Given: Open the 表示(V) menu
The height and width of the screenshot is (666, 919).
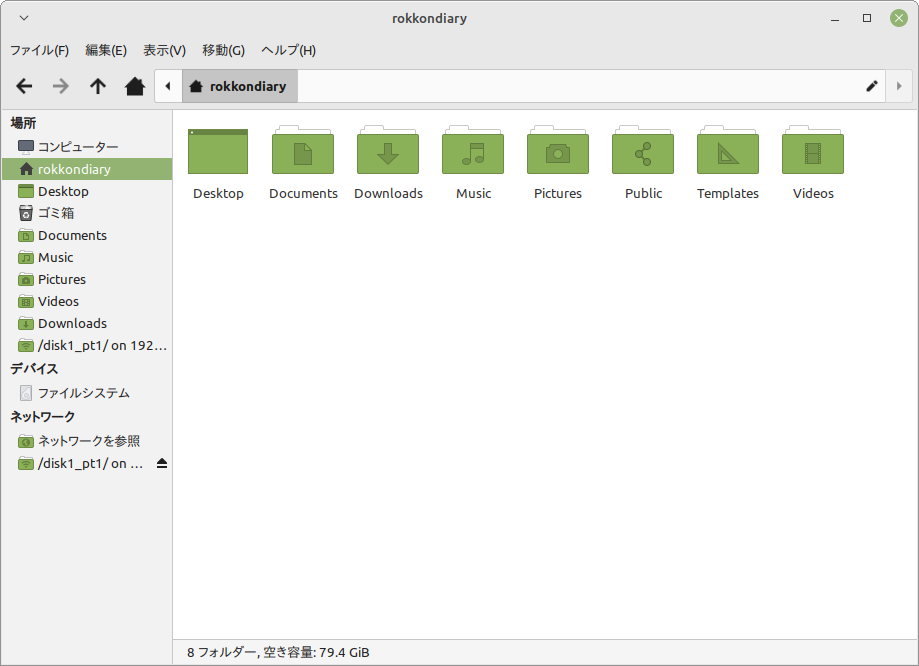Looking at the screenshot, I should point(165,50).
